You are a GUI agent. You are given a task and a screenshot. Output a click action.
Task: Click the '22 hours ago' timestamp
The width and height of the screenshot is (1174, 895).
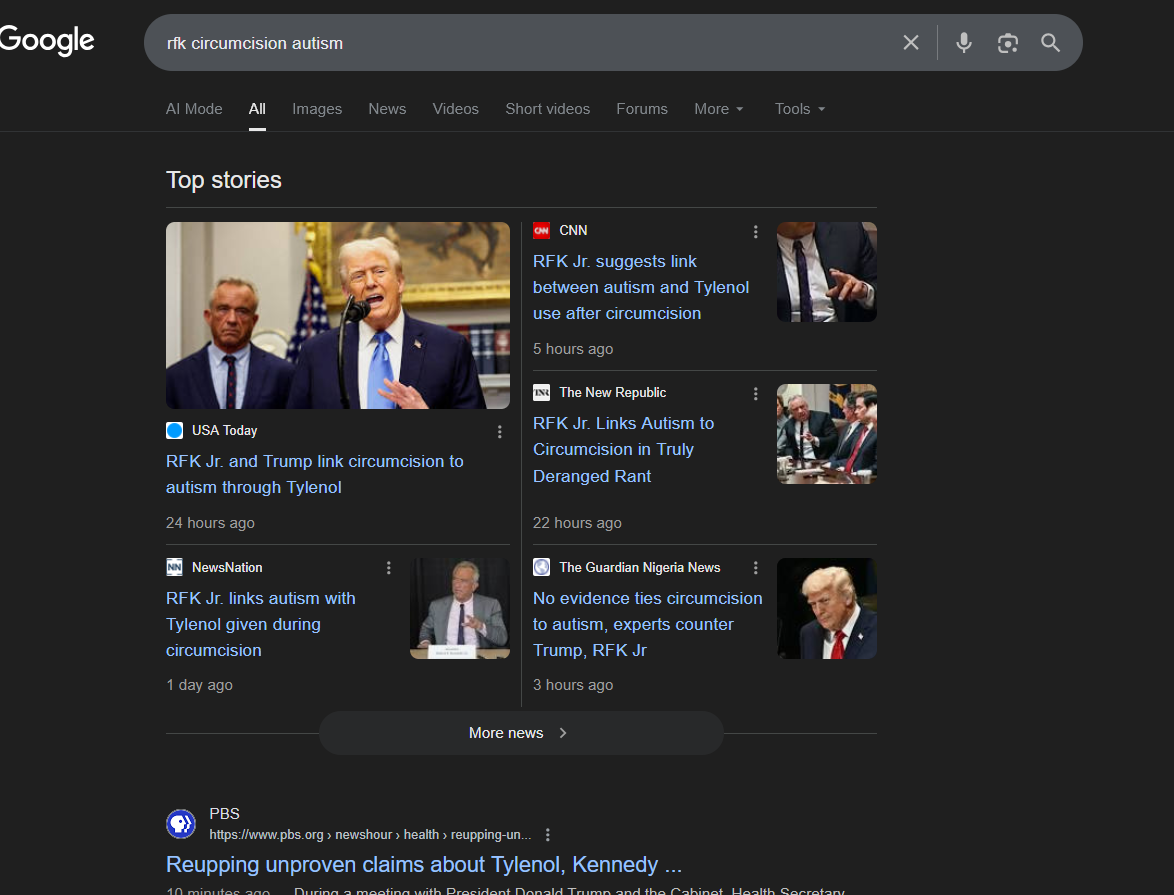point(577,523)
